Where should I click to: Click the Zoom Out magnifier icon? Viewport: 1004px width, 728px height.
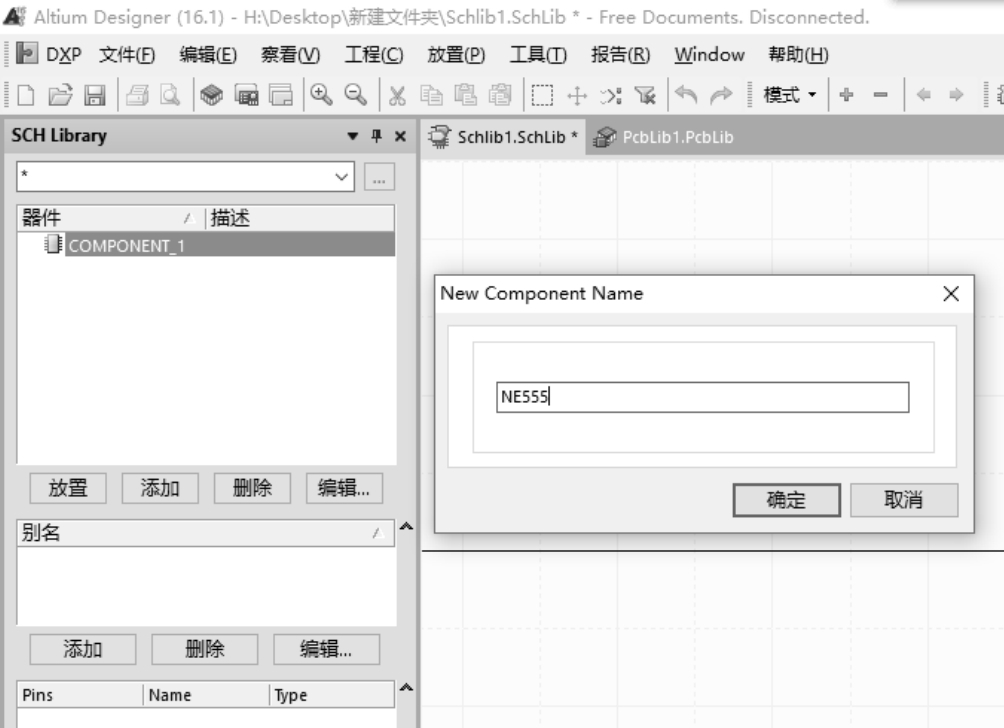pyautogui.click(x=355, y=95)
